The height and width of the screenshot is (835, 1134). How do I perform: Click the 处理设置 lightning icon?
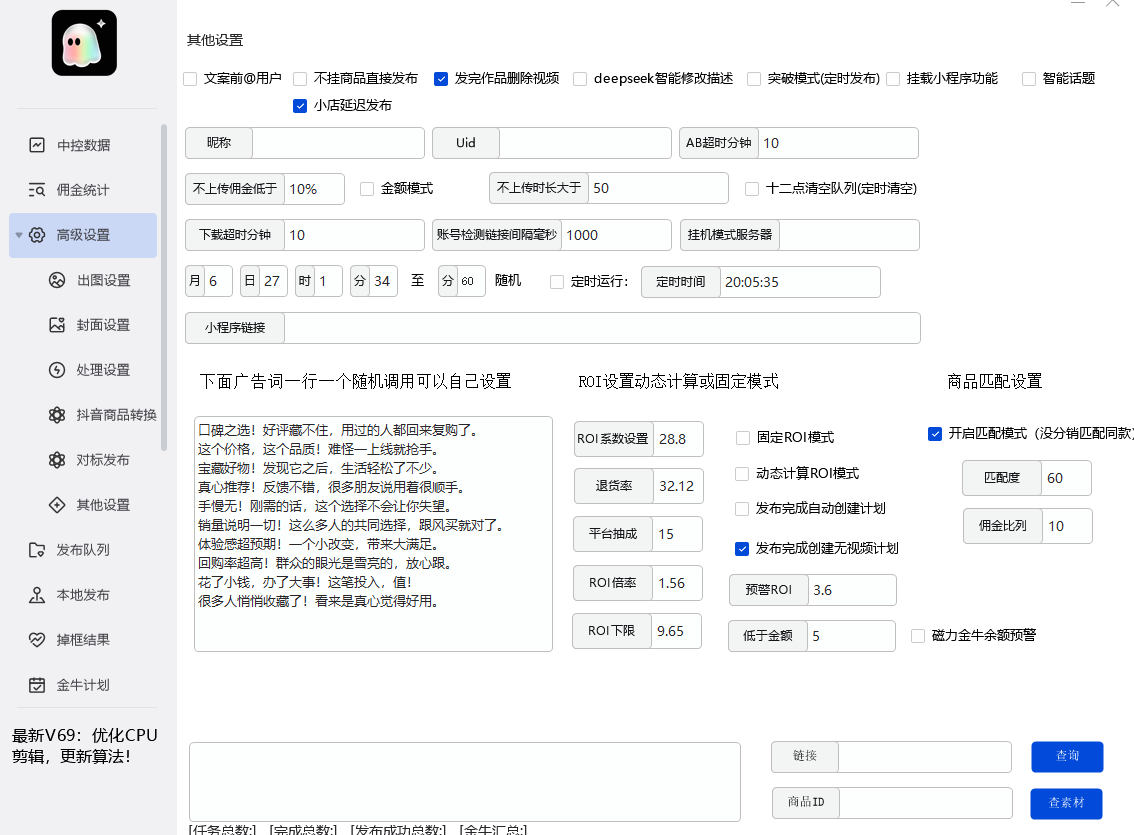[57, 370]
